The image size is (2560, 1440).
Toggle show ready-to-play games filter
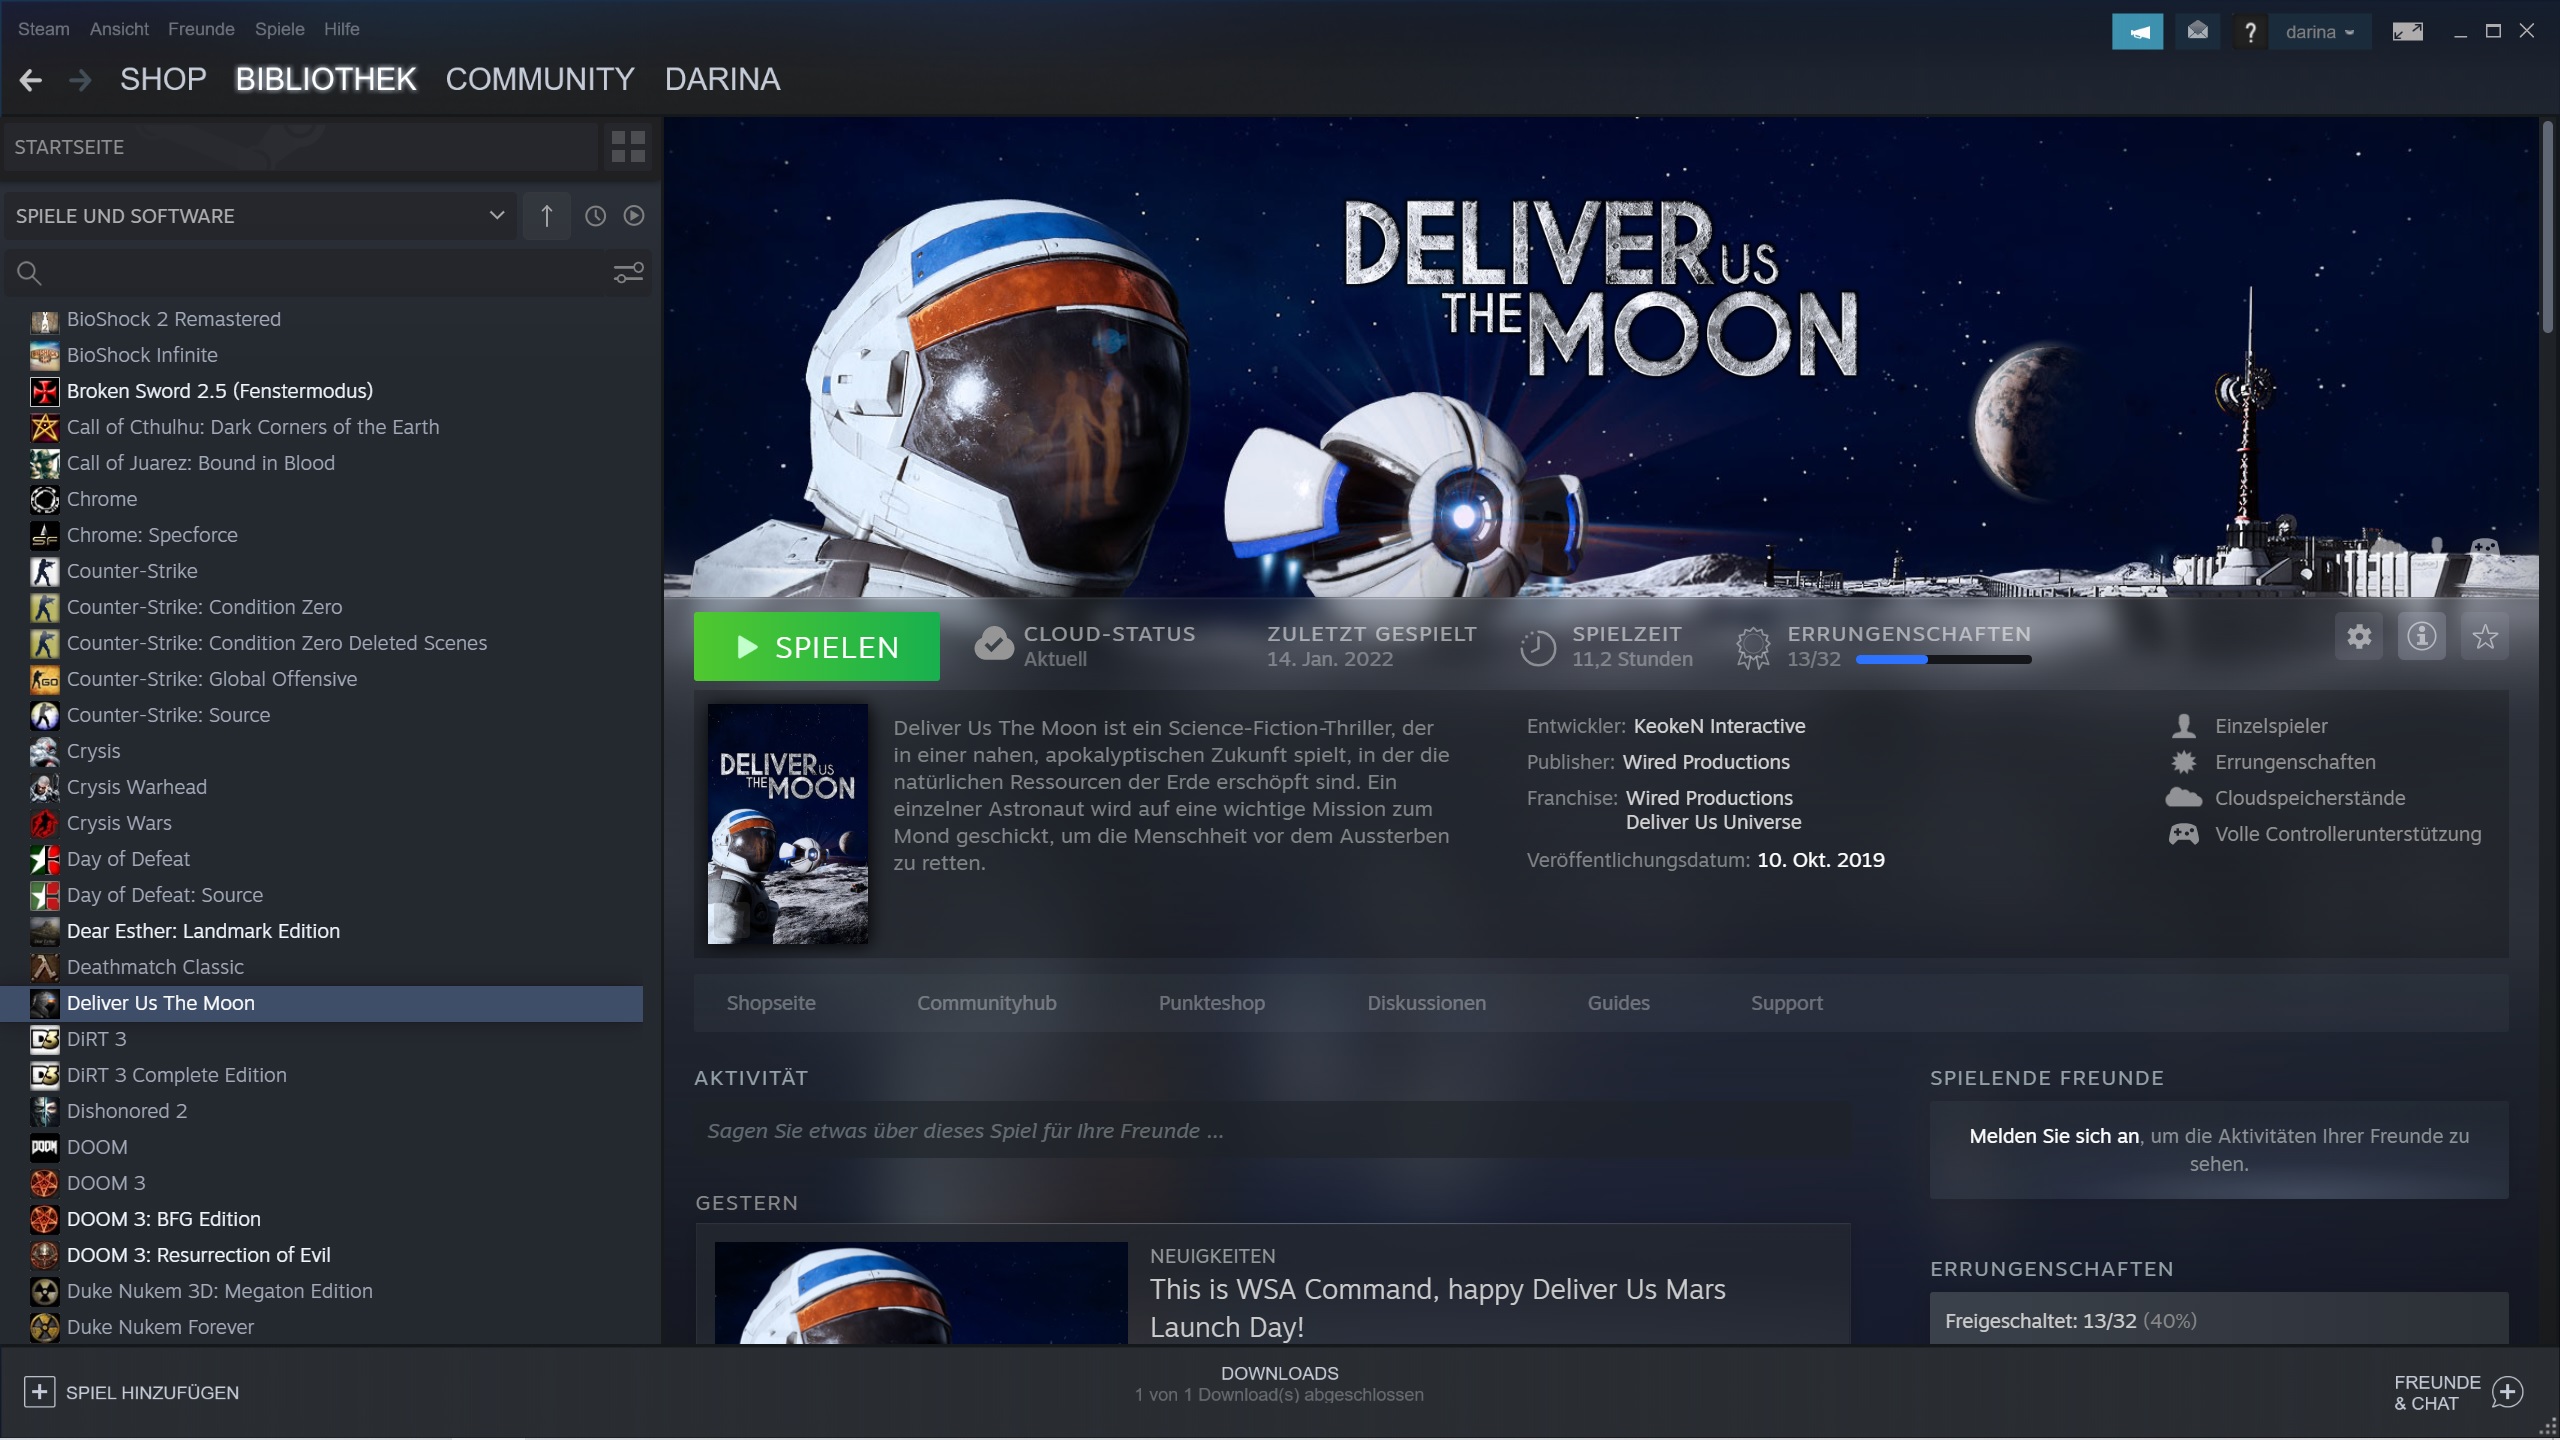click(x=634, y=216)
